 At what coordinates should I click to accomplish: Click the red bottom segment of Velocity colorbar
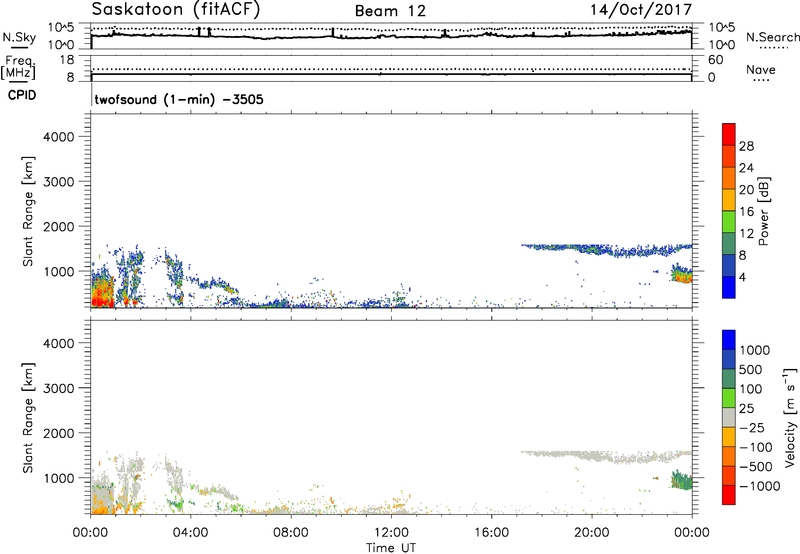[x=729, y=495]
